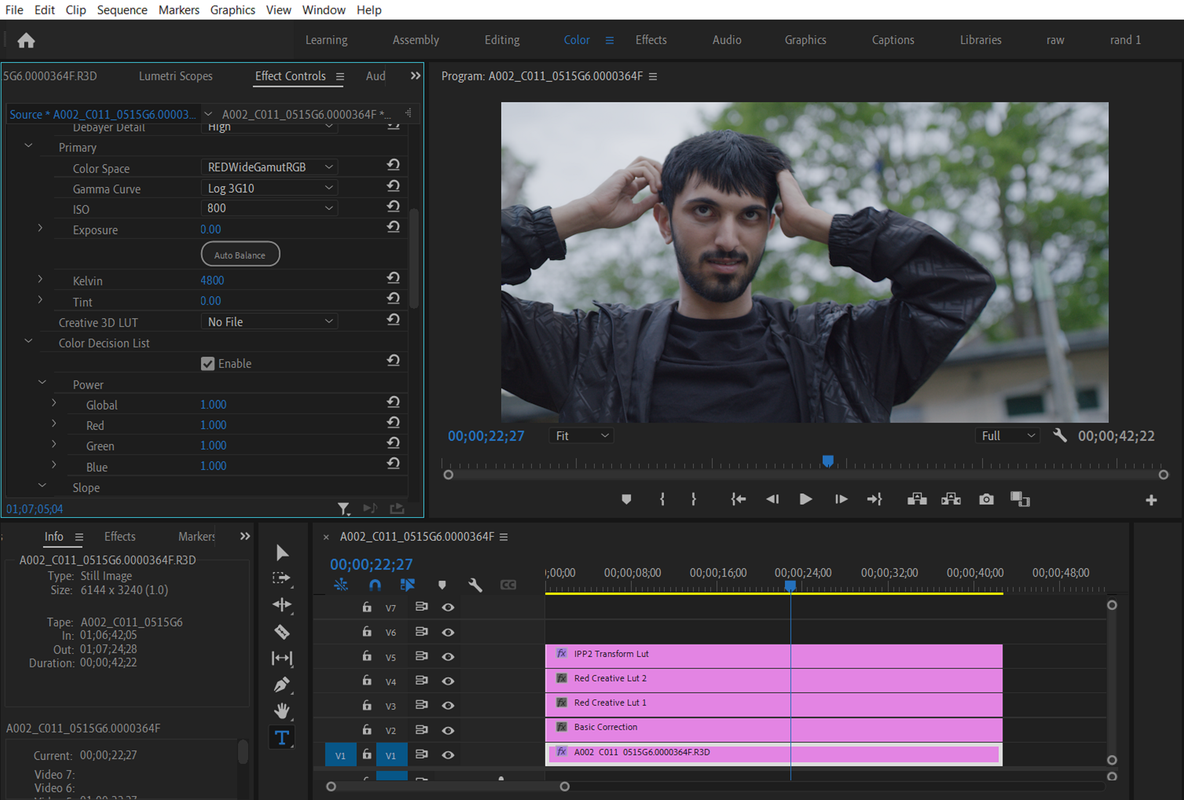Viewport: 1184px width, 800px height.
Task: Open Program monitor settings wrench
Action: pyautogui.click(x=1059, y=435)
